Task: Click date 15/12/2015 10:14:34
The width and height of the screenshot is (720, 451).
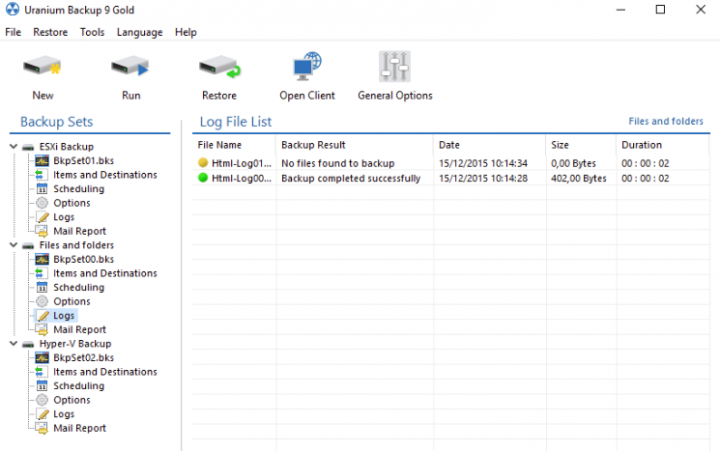Action: (483, 163)
